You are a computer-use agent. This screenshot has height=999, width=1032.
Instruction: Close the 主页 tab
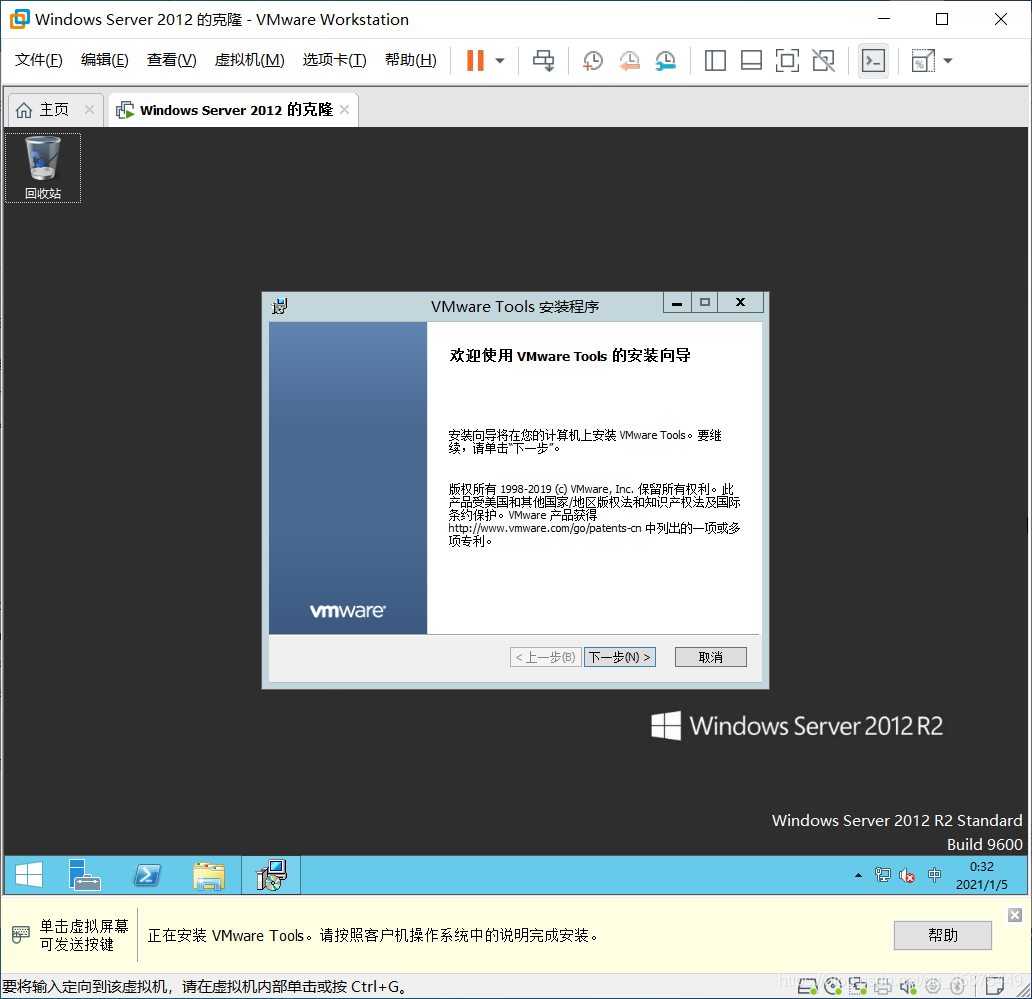coord(90,110)
